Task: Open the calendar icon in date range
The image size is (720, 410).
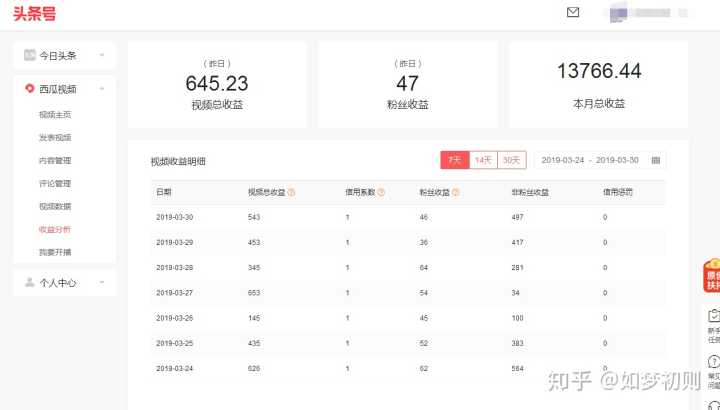Action: [x=656, y=160]
